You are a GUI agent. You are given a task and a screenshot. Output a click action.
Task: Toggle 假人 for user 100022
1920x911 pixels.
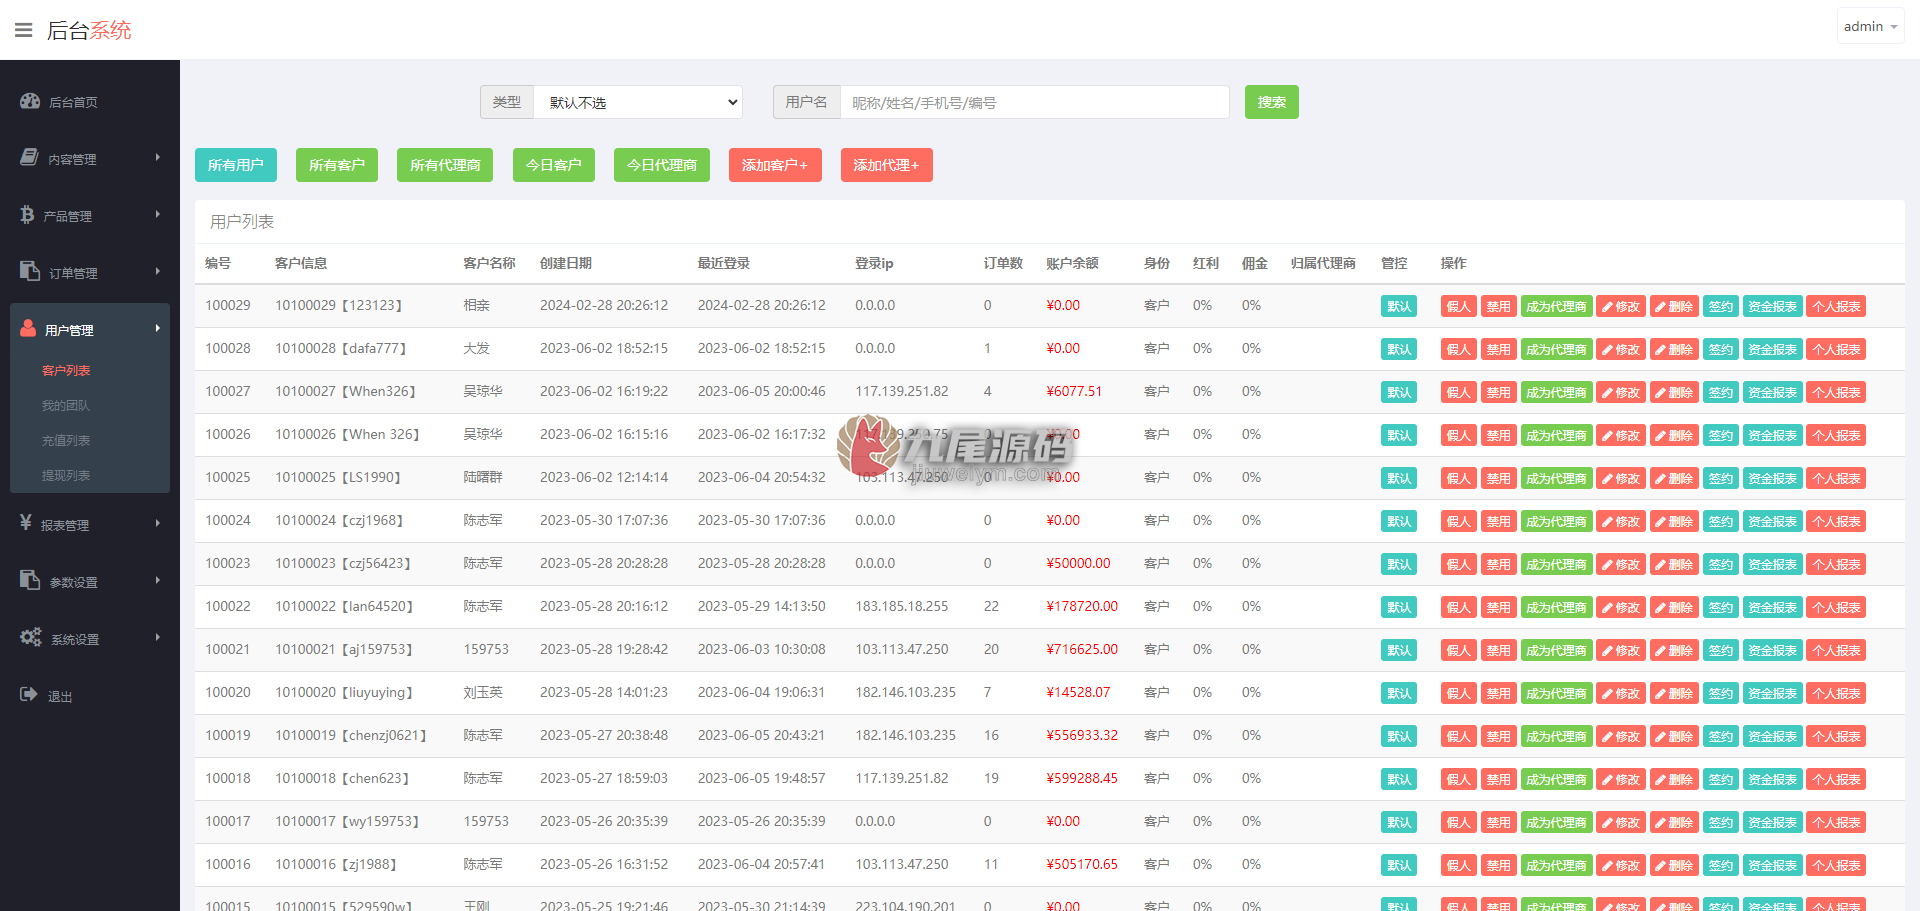1459,607
